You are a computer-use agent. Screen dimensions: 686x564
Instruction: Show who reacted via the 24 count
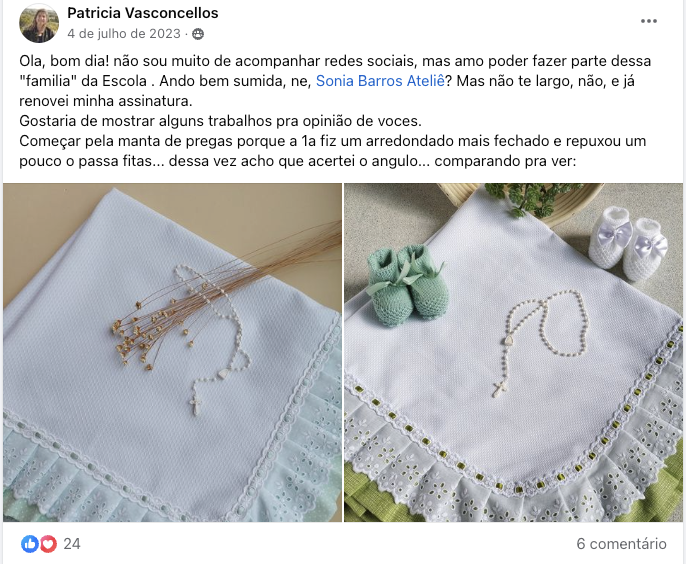click(x=72, y=544)
